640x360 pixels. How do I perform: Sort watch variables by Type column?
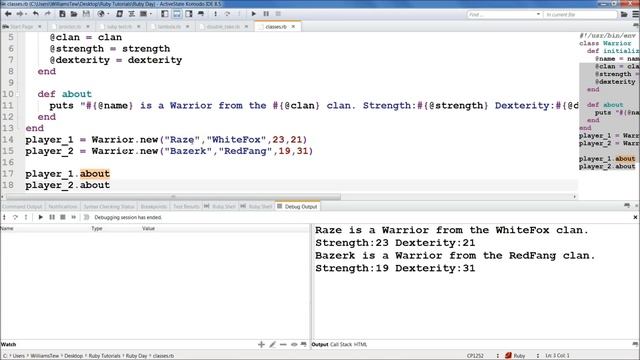point(116,229)
